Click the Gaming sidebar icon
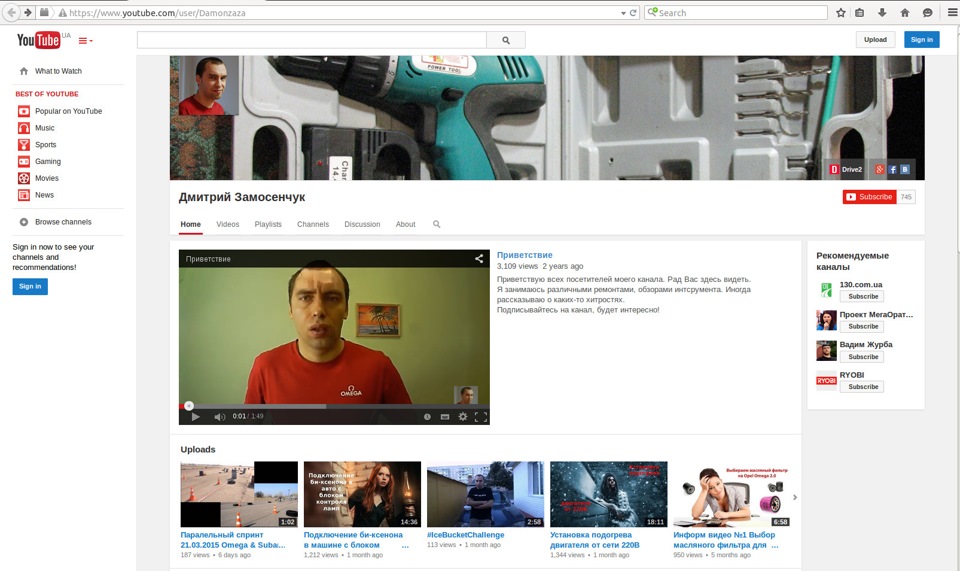This screenshot has width=960, height=571. point(24,162)
